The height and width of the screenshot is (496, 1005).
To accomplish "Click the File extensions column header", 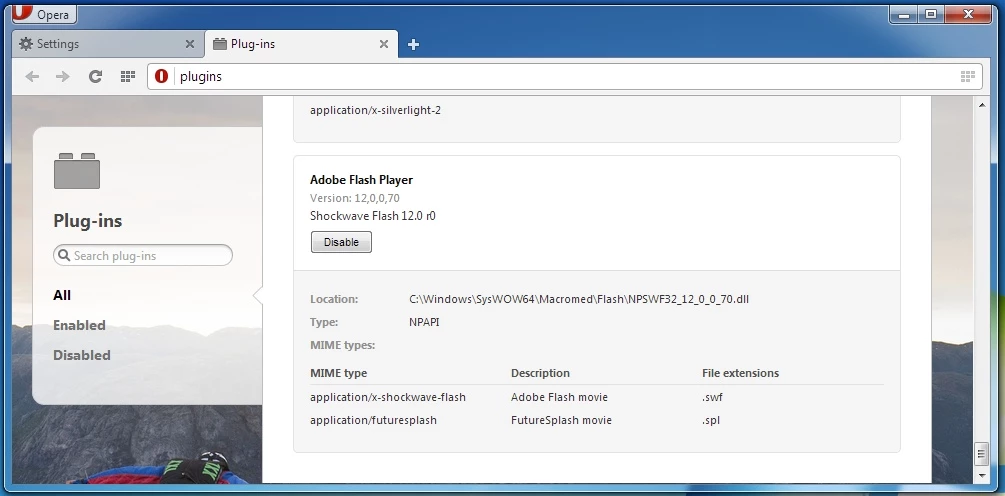I will pyautogui.click(x=740, y=373).
